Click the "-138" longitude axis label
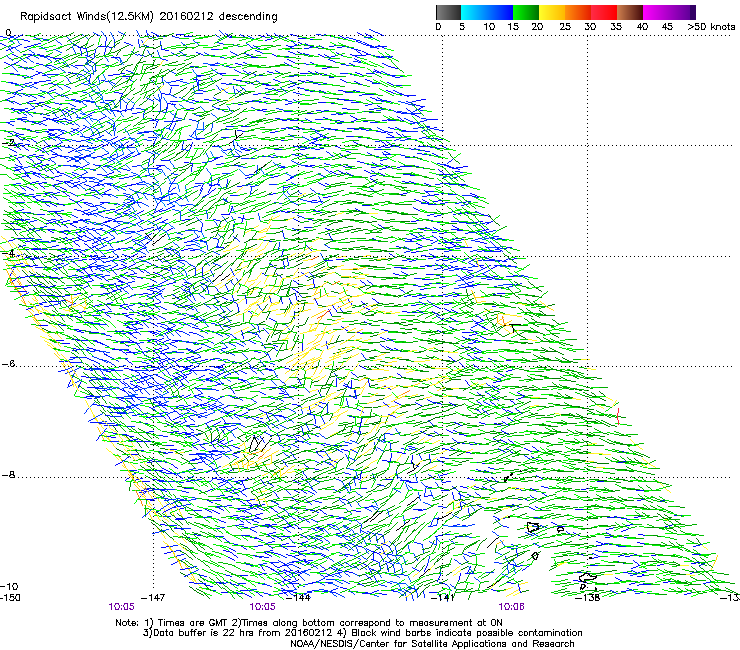This screenshot has height=650, width=740. [588, 598]
